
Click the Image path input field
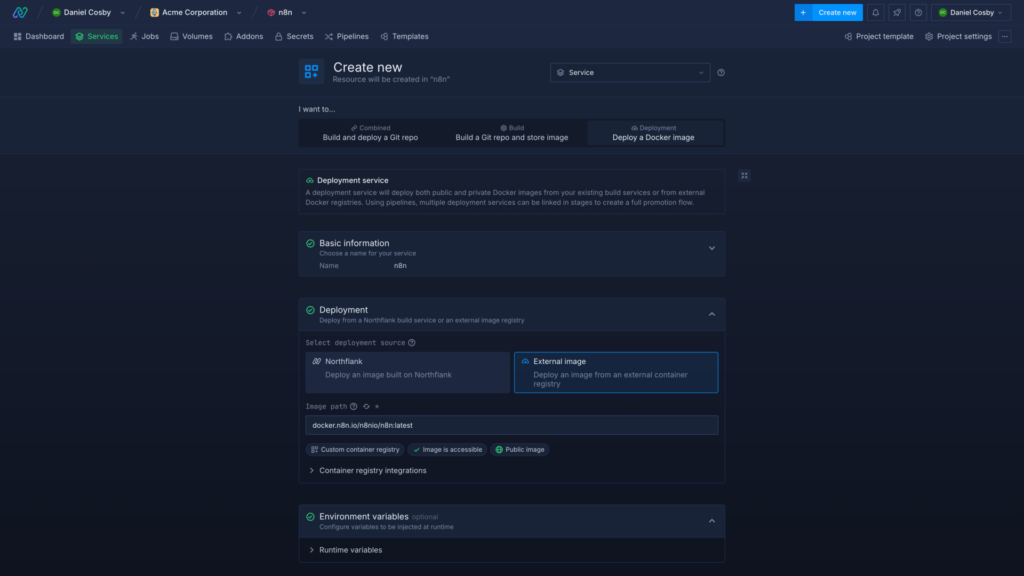511,425
